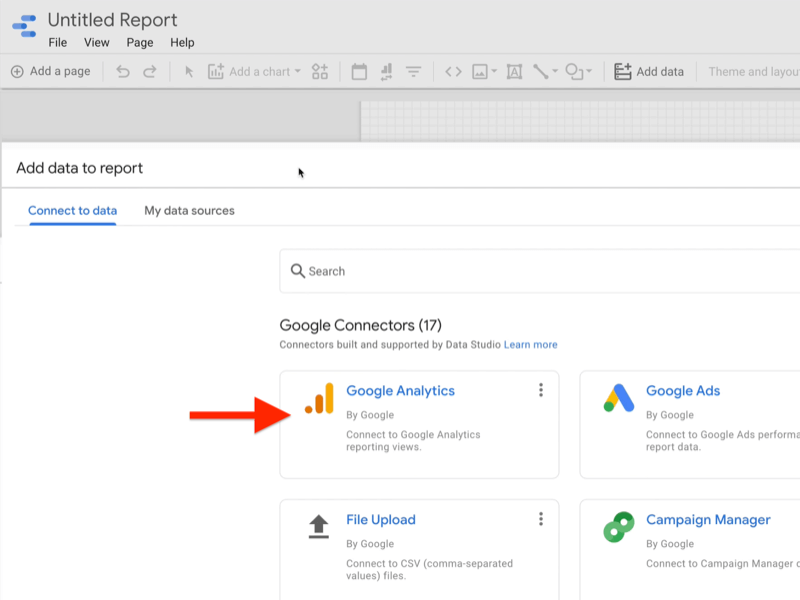Image resolution: width=800 pixels, height=600 pixels.
Task: Click the search magnifier icon
Action: coord(297,271)
